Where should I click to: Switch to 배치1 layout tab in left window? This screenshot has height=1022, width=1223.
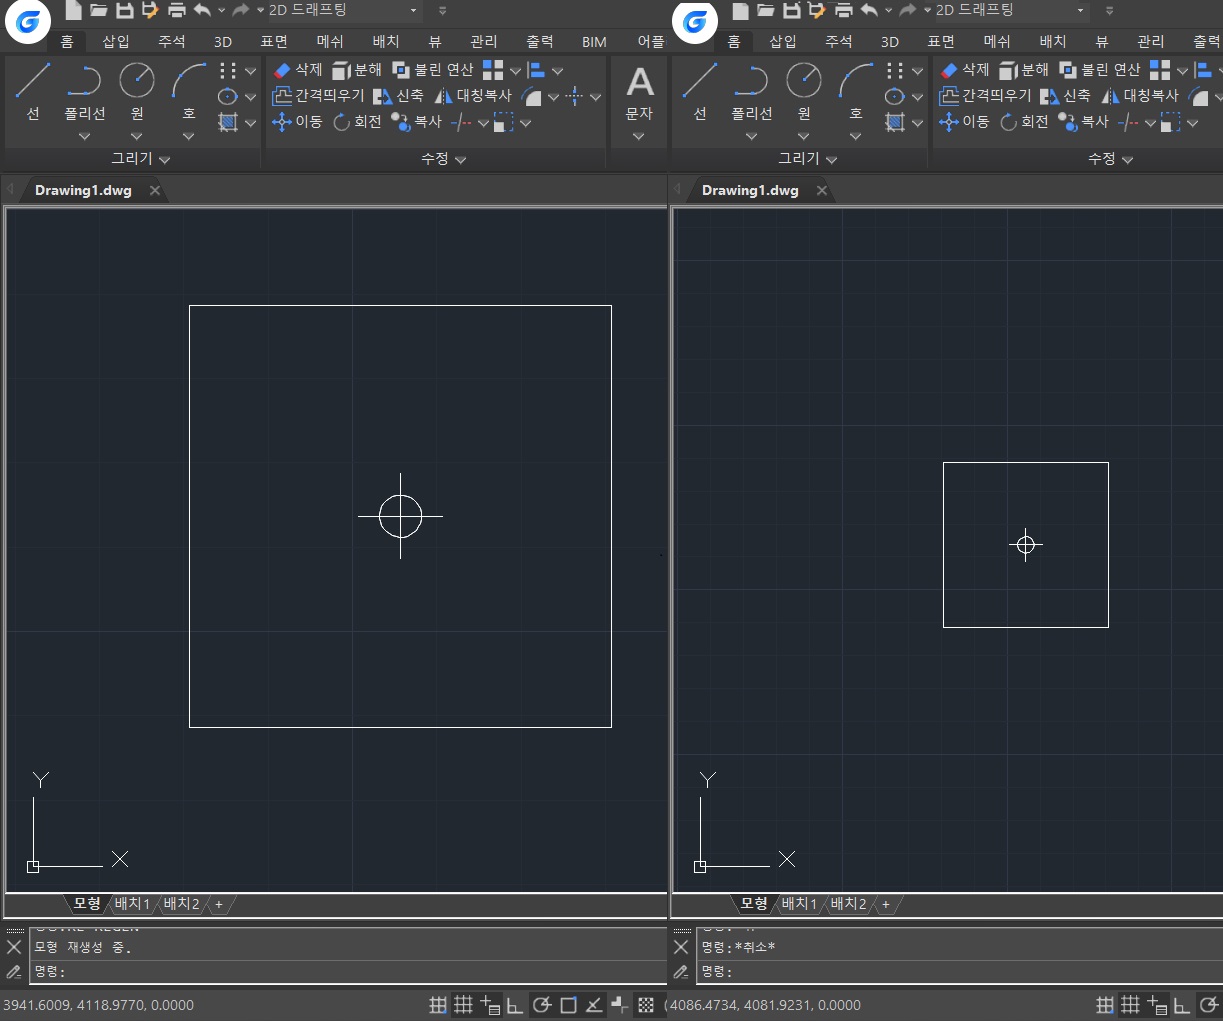[x=132, y=904]
